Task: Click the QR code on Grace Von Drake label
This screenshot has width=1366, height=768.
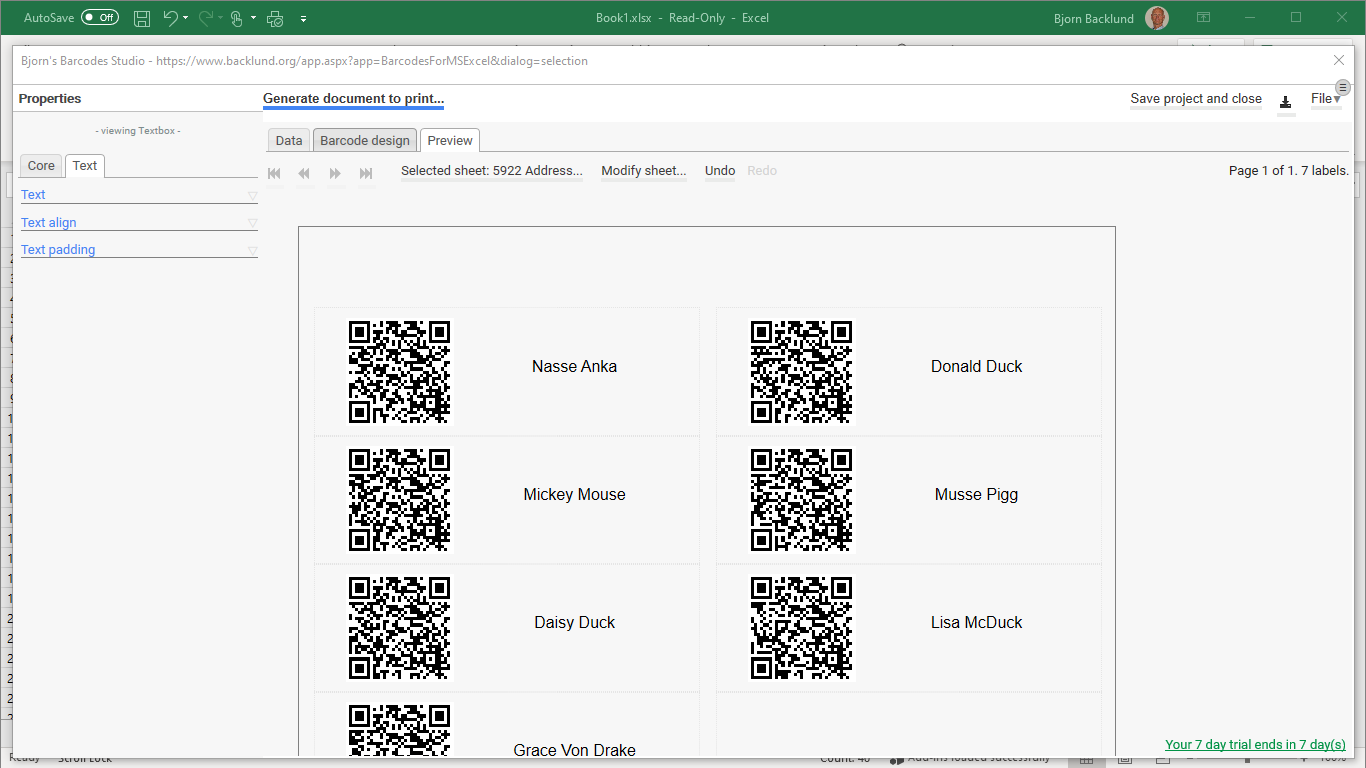Action: (400, 730)
